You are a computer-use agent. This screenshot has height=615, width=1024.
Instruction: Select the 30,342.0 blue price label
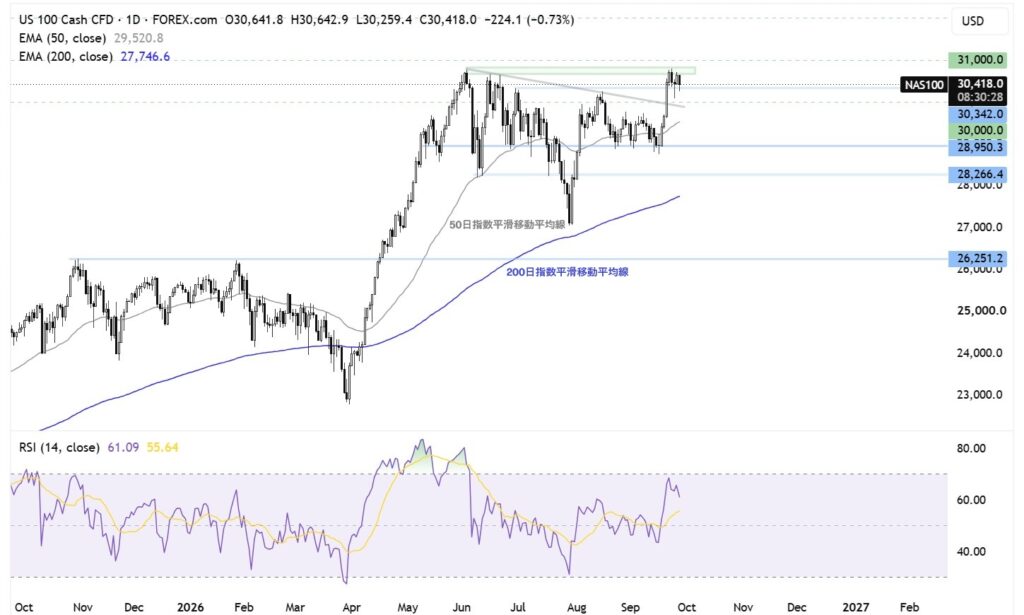click(x=978, y=114)
